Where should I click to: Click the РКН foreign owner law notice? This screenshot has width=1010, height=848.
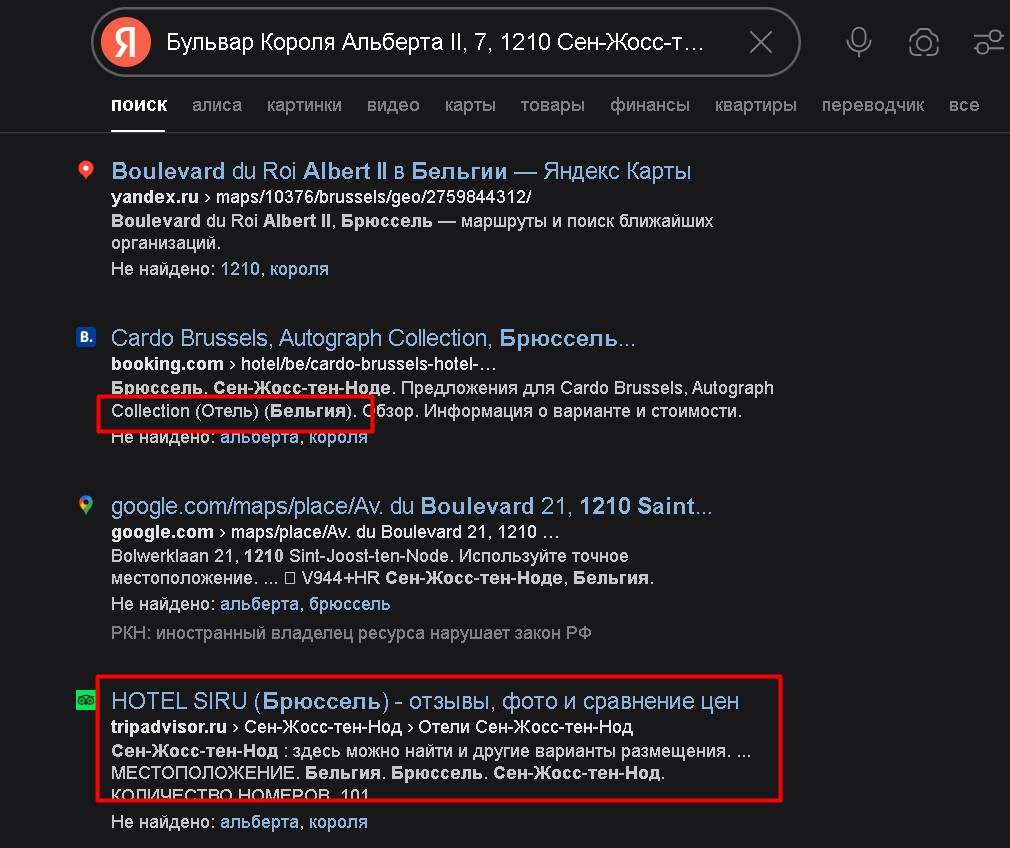click(x=351, y=633)
